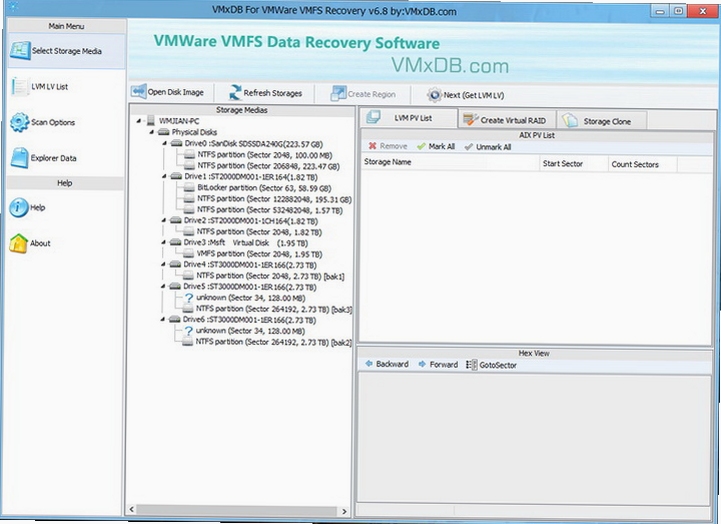Click the Forward arrow icon
721x524 pixels.
click(x=422, y=364)
